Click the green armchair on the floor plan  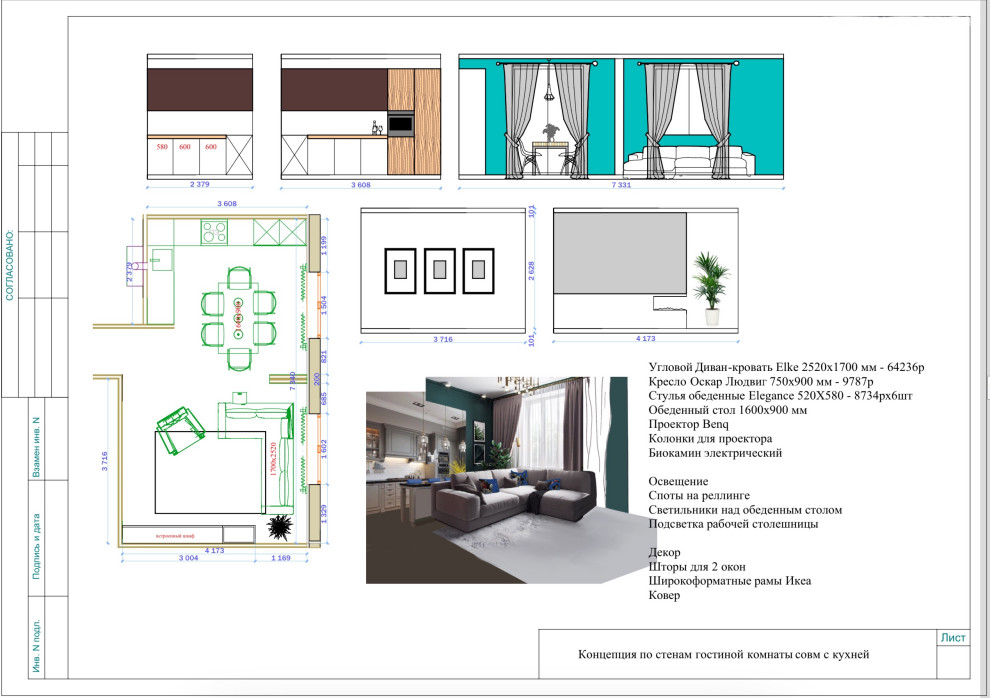pos(179,421)
